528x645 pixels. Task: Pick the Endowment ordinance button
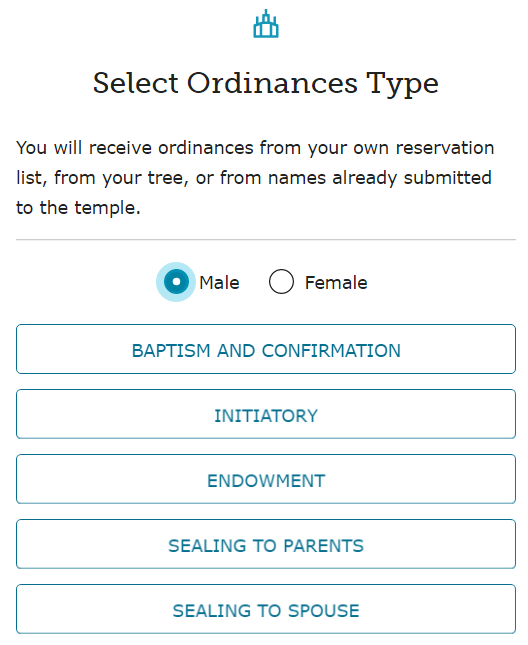point(266,479)
